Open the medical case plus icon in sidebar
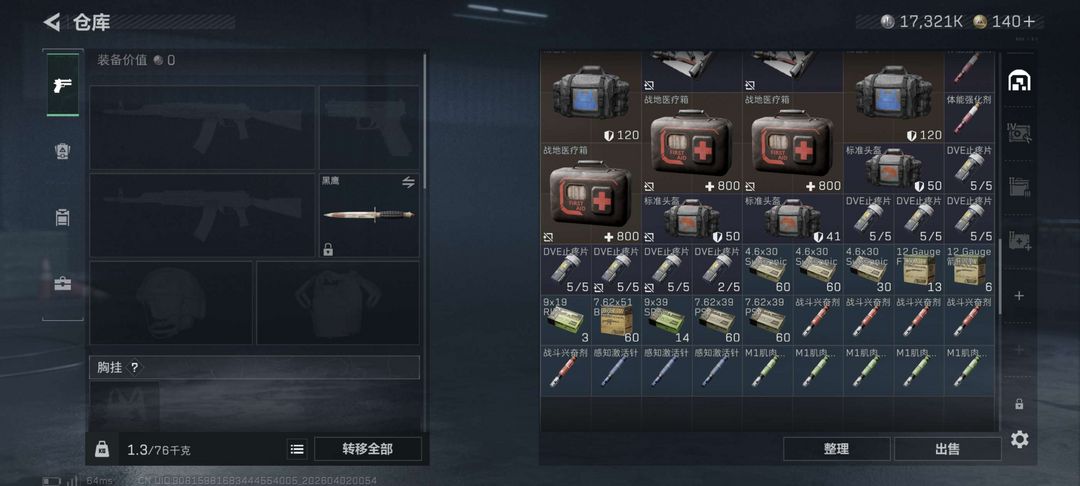 point(1019,241)
